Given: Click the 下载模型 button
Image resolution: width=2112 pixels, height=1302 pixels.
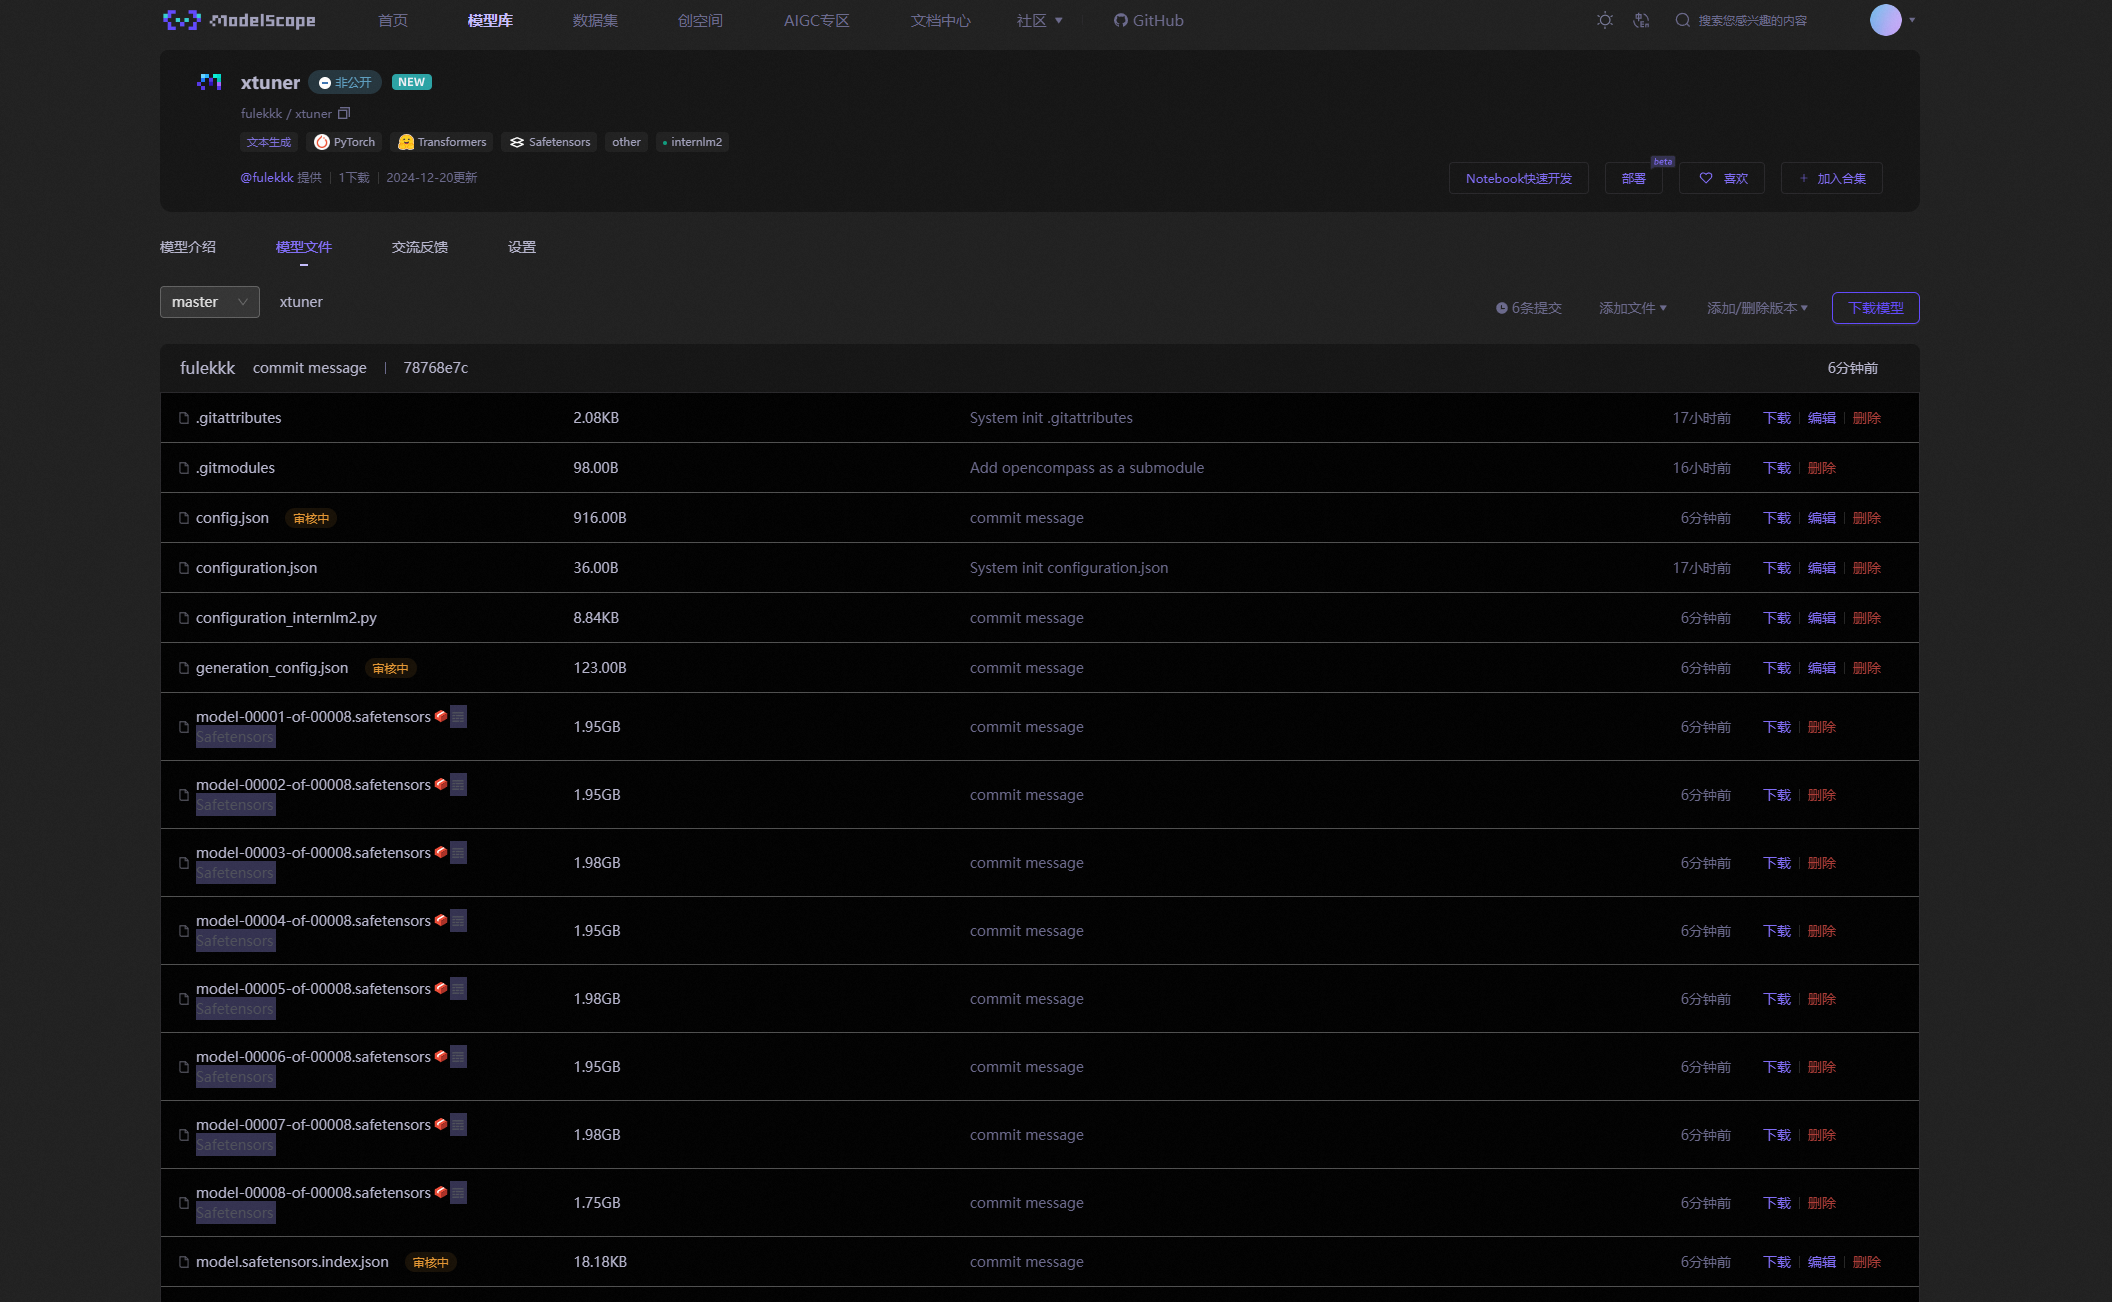Looking at the screenshot, I should pyautogui.click(x=1875, y=308).
